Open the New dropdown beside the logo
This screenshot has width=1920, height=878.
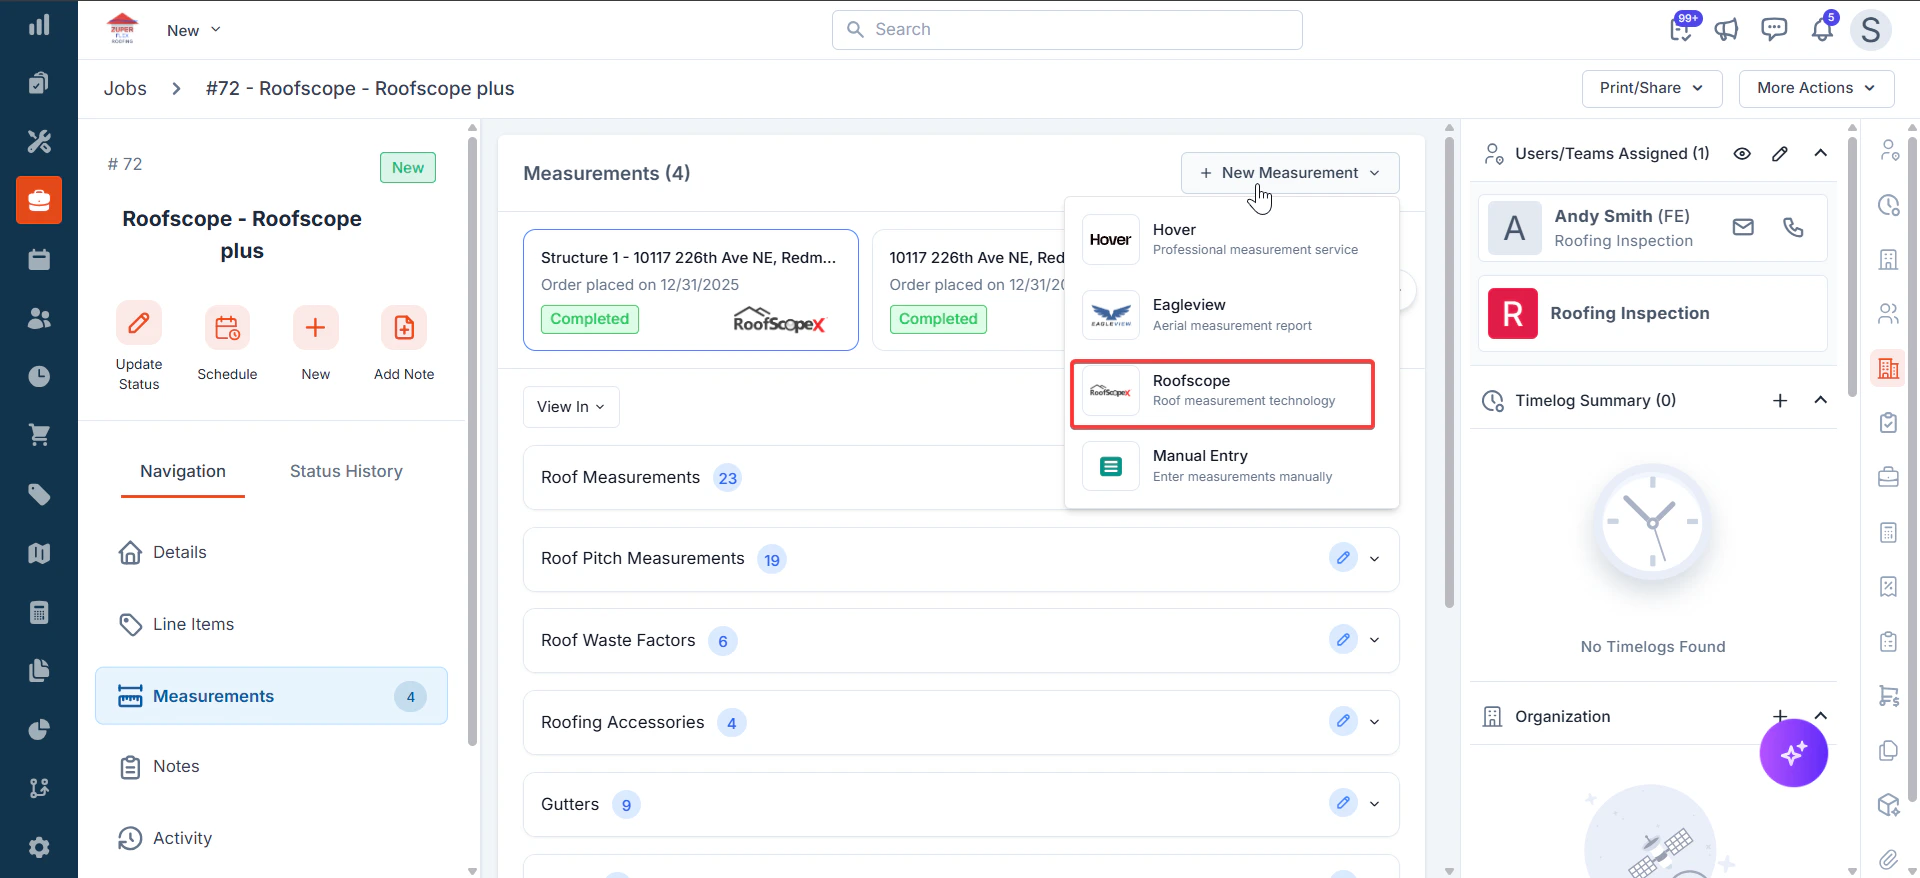point(194,30)
